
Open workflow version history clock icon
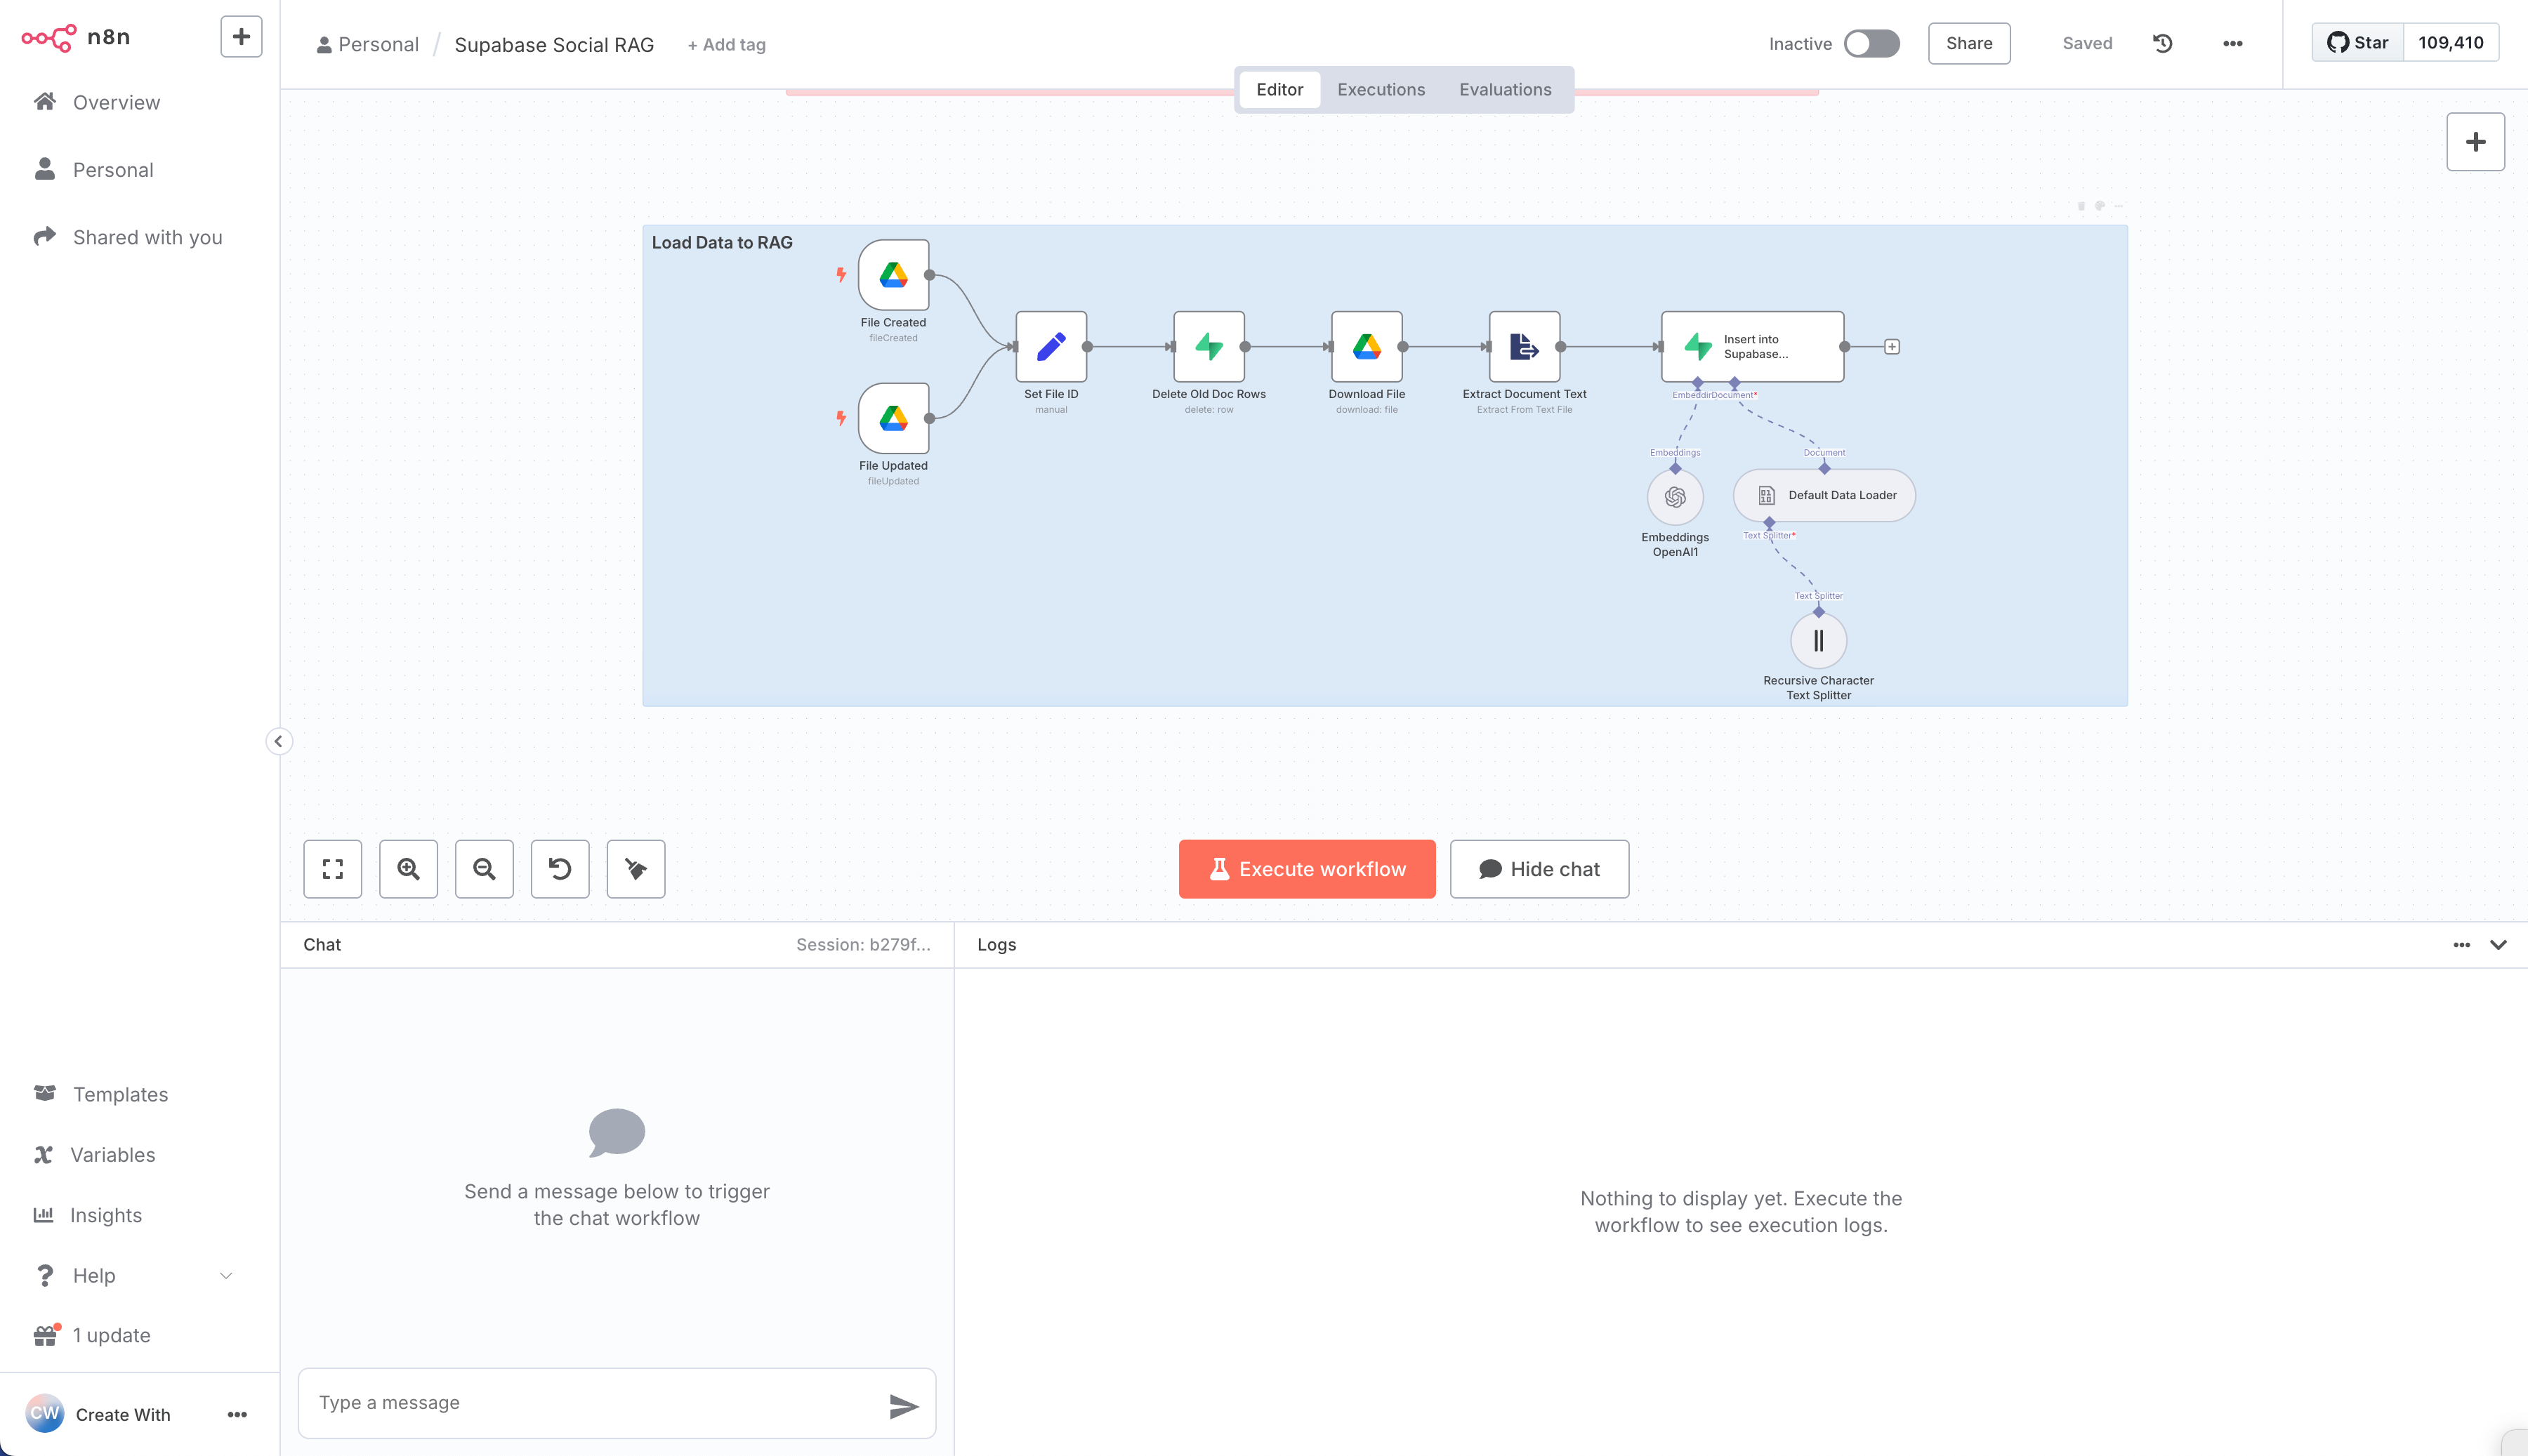click(x=2162, y=43)
